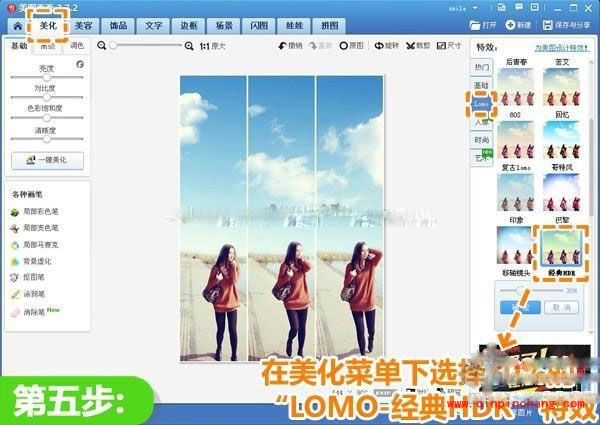This screenshot has height=425, width=600.
Task: Select the 基础 effects category
Action: click(x=481, y=85)
